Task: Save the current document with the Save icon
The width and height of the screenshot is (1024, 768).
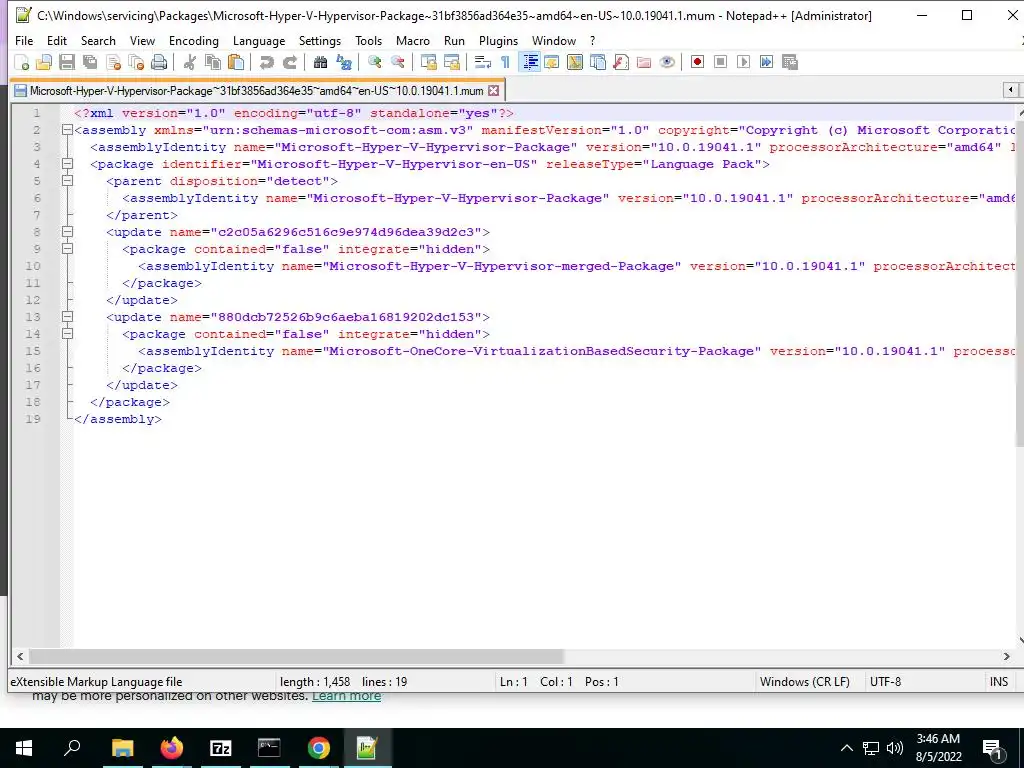Action: click(x=67, y=62)
